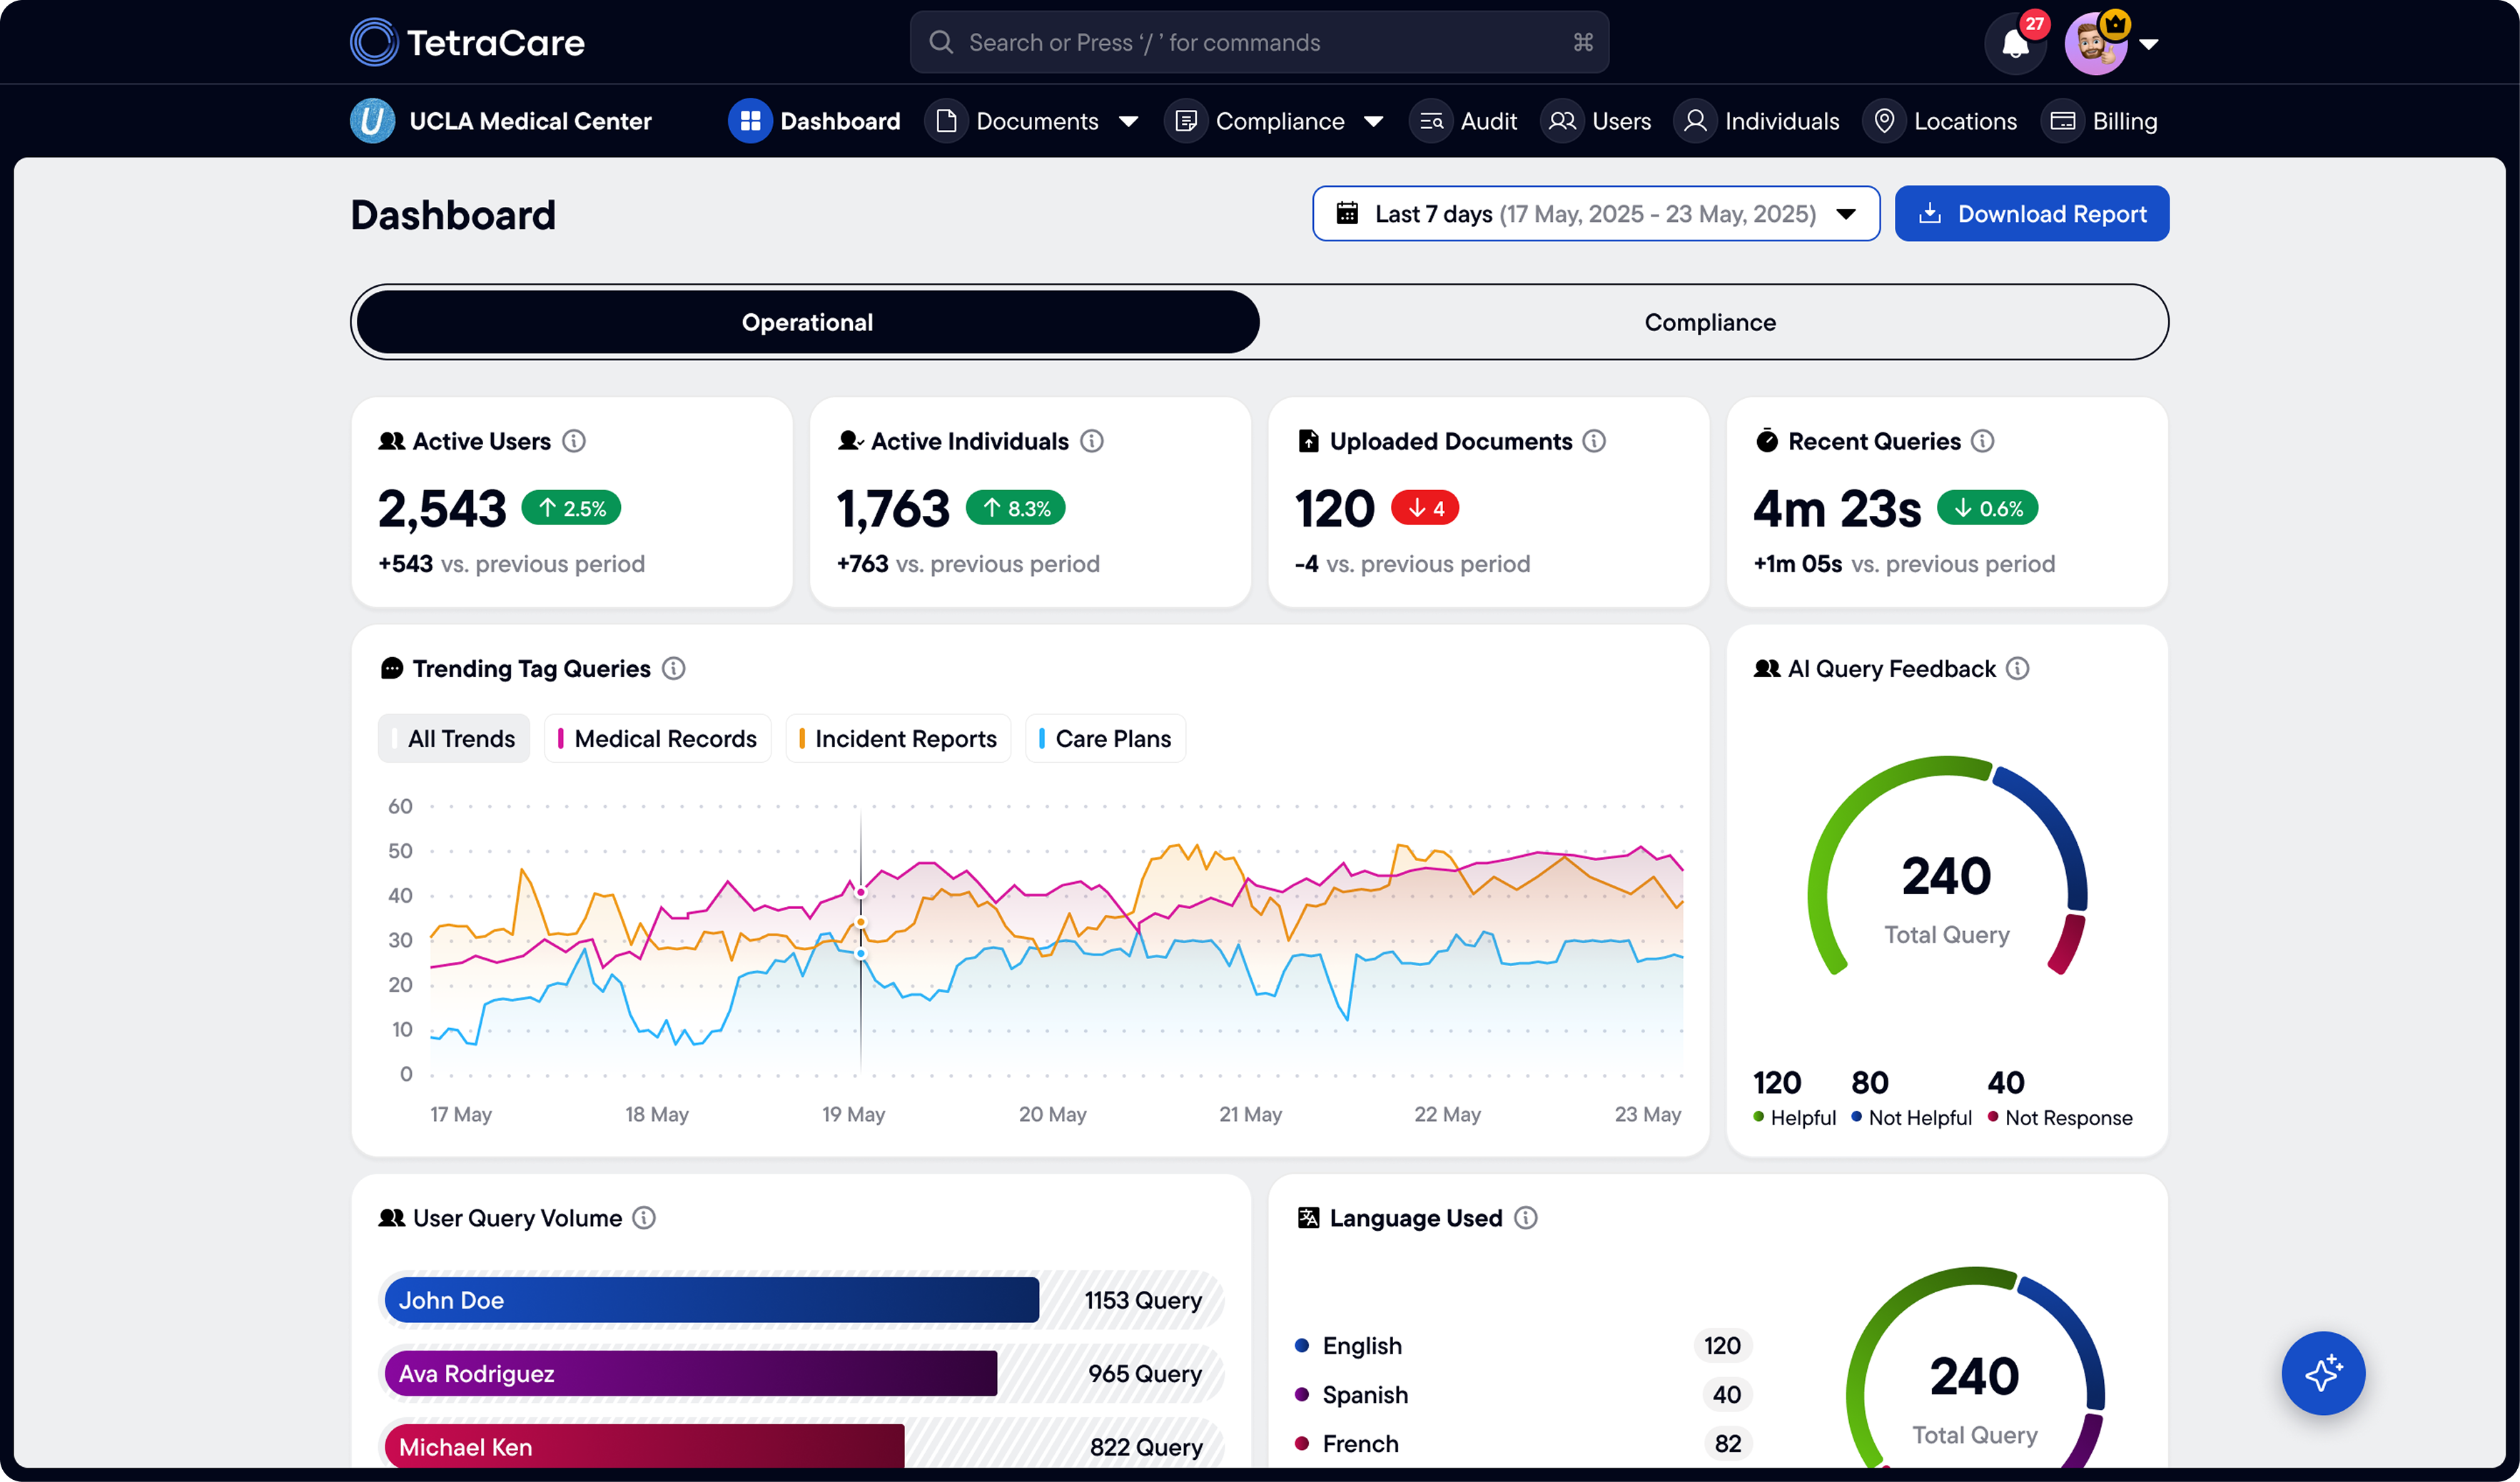This screenshot has width=2520, height=1482.
Task: Select the All Trends filter
Action: tap(454, 738)
